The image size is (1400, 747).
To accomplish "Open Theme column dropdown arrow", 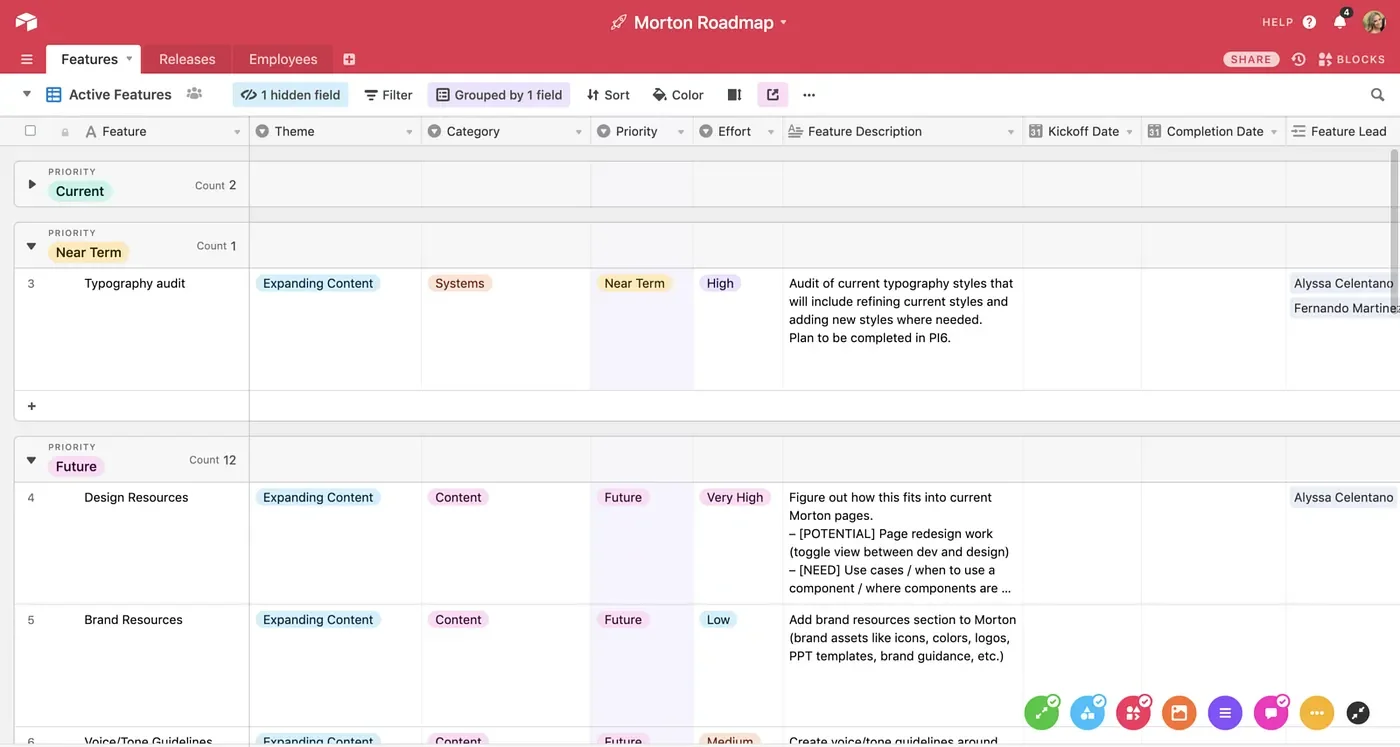I will 409,132.
